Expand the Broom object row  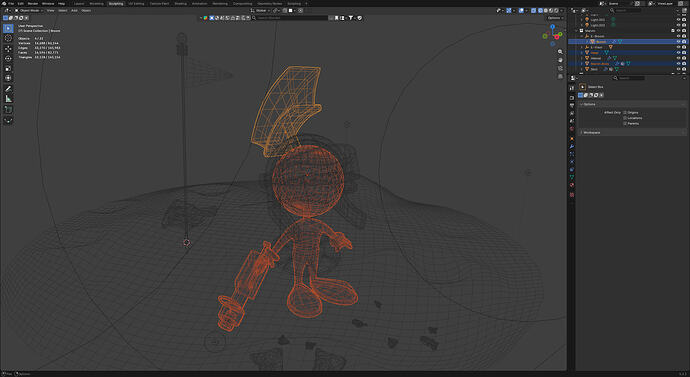coord(587,42)
